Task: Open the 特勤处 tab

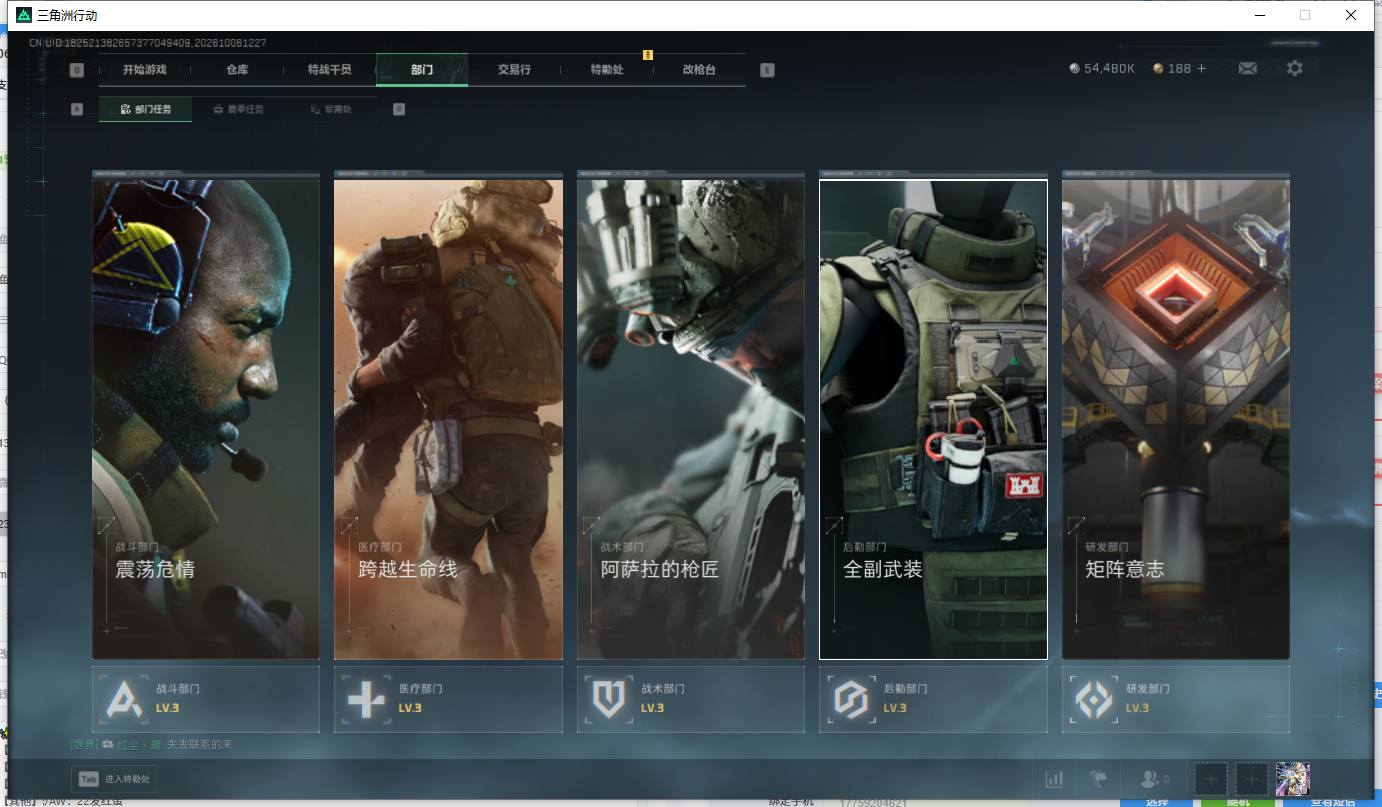Action: click(x=607, y=70)
